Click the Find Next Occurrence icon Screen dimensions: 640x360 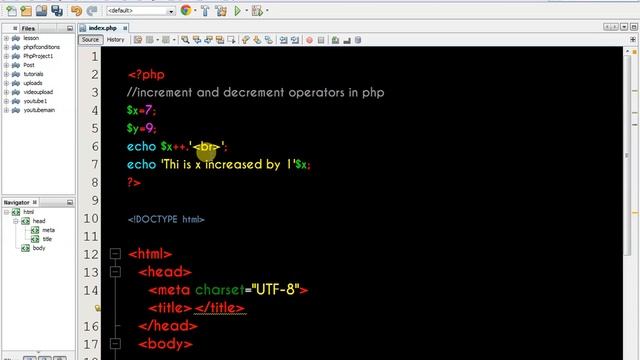click(208, 40)
